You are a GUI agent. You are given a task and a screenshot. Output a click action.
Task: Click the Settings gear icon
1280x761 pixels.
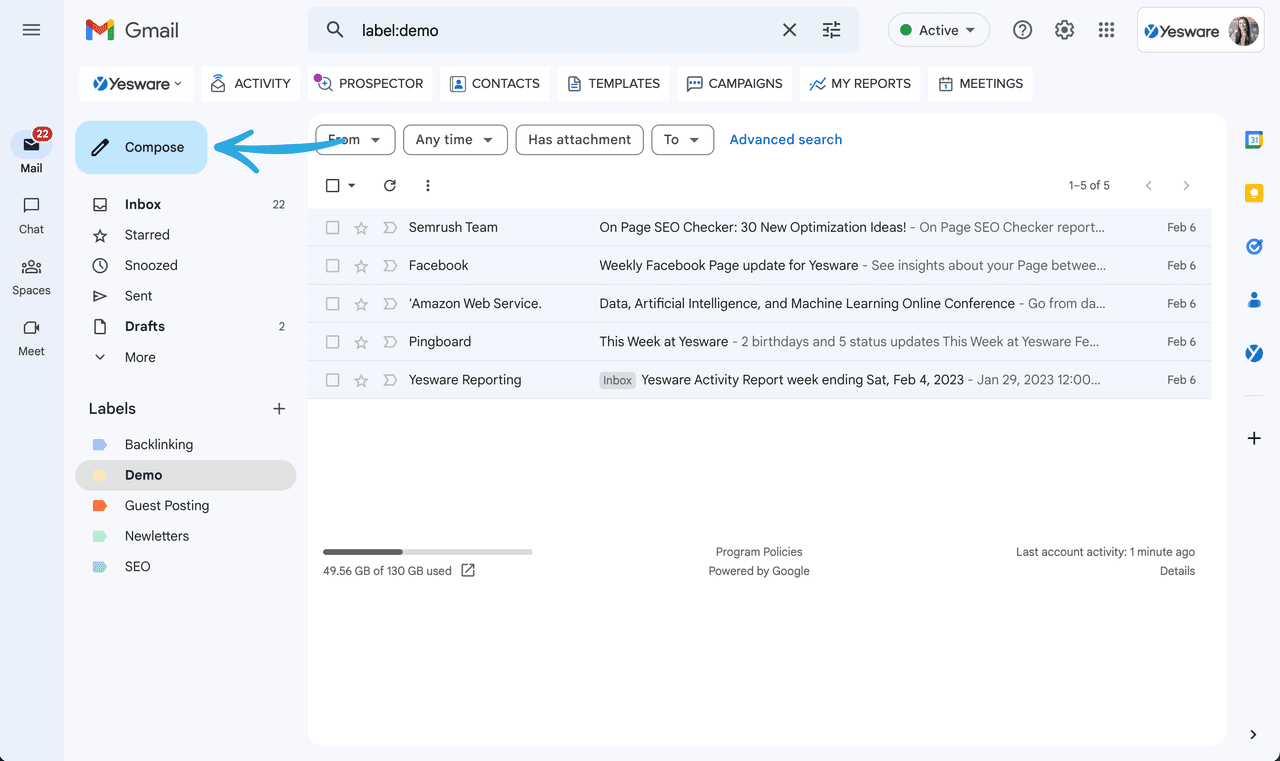click(1064, 30)
